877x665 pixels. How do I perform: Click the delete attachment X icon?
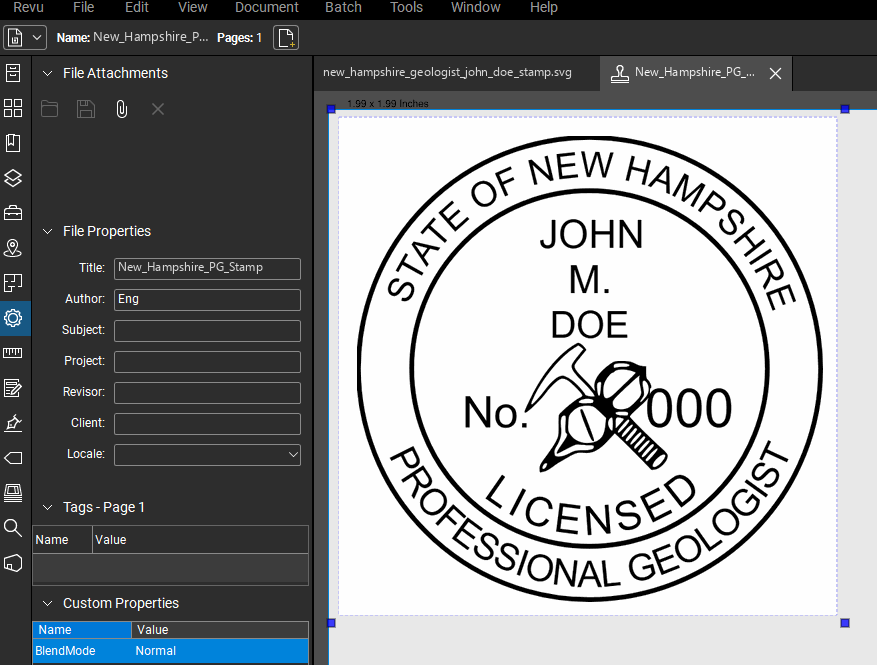(158, 109)
